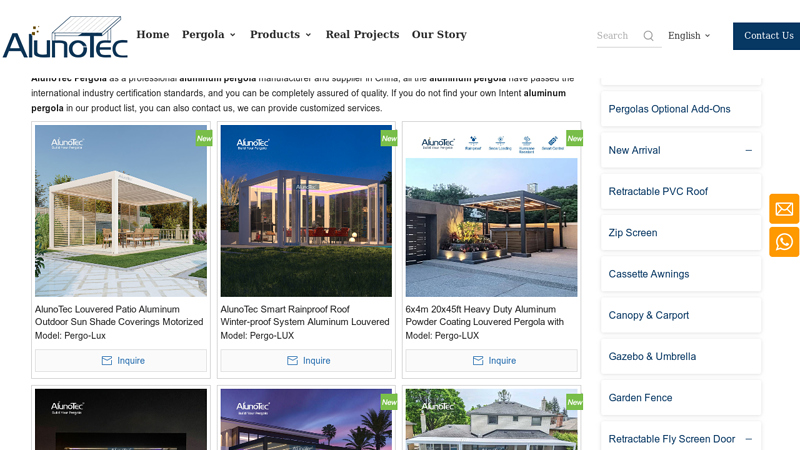Image resolution: width=800 pixels, height=450 pixels.
Task: Open the orange email contact icon
Action: (784, 209)
